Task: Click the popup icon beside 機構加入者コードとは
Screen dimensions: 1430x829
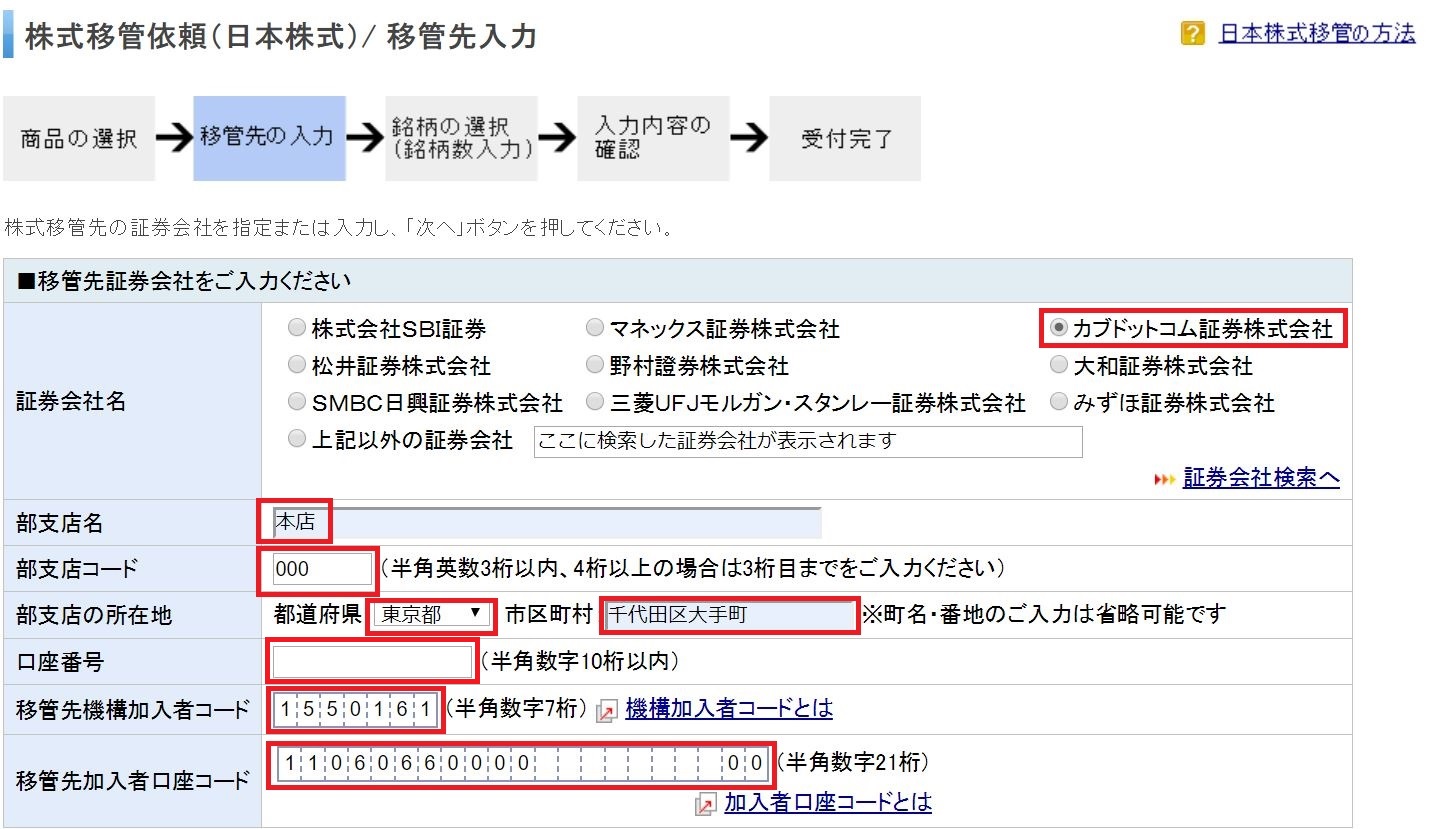Action: pyautogui.click(x=607, y=711)
